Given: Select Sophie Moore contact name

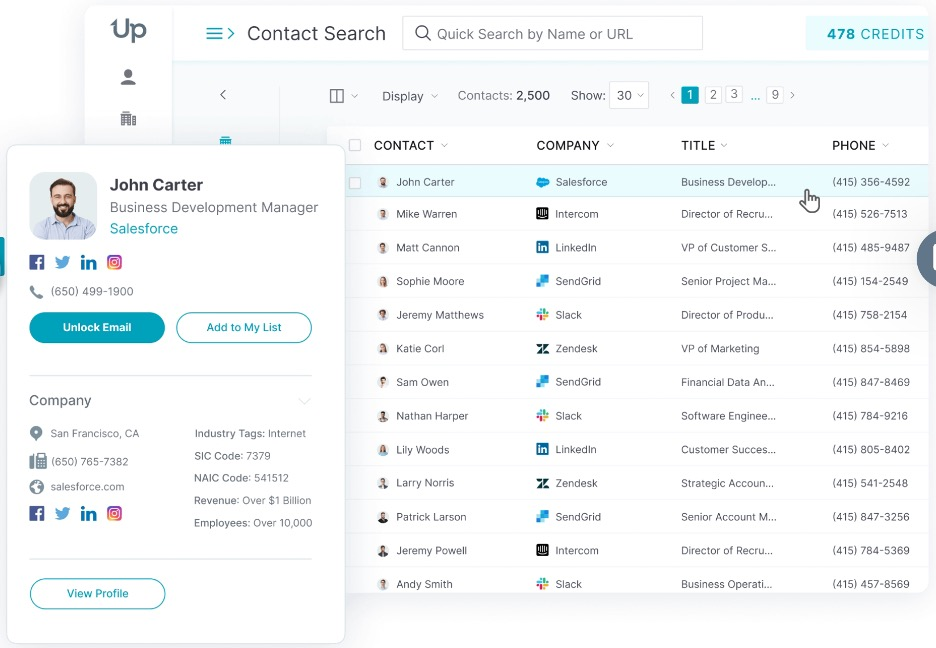Looking at the screenshot, I should (x=430, y=281).
